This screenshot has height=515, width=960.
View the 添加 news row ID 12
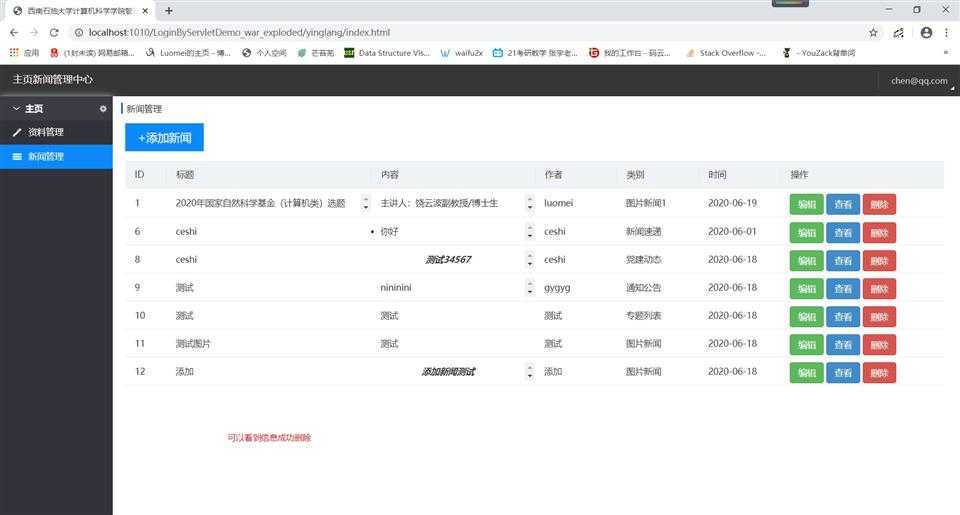(843, 372)
